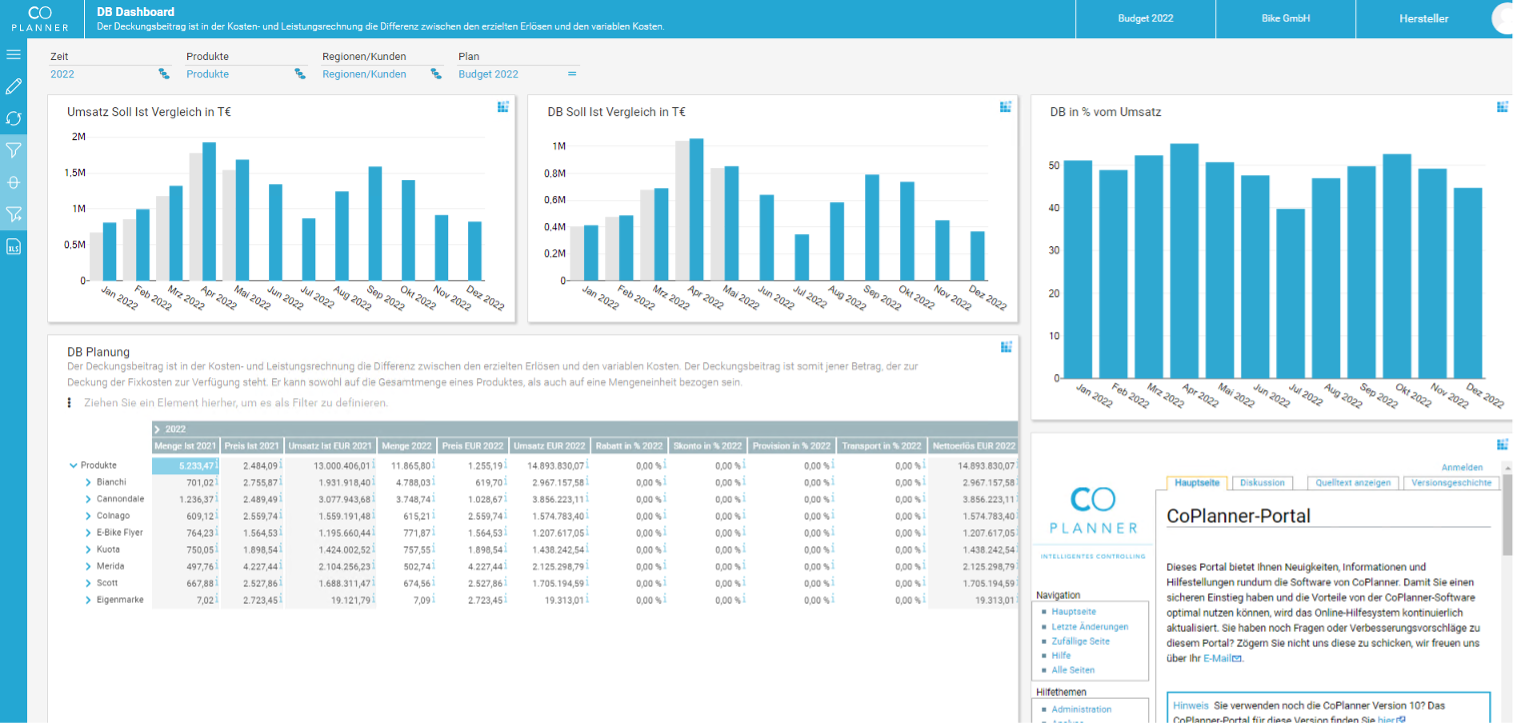Expand the Bianchi product row
This screenshot has height=724, width=1514.
(88, 482)
